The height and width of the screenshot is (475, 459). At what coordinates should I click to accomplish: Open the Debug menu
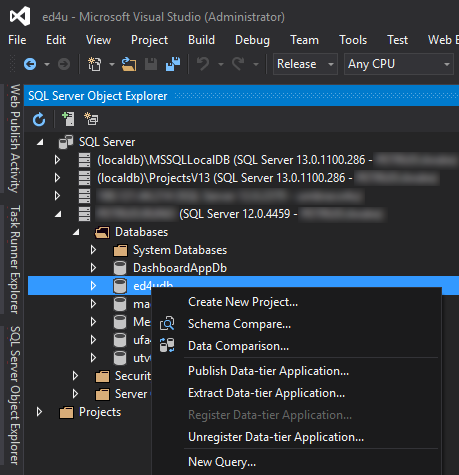coord(252,40)
